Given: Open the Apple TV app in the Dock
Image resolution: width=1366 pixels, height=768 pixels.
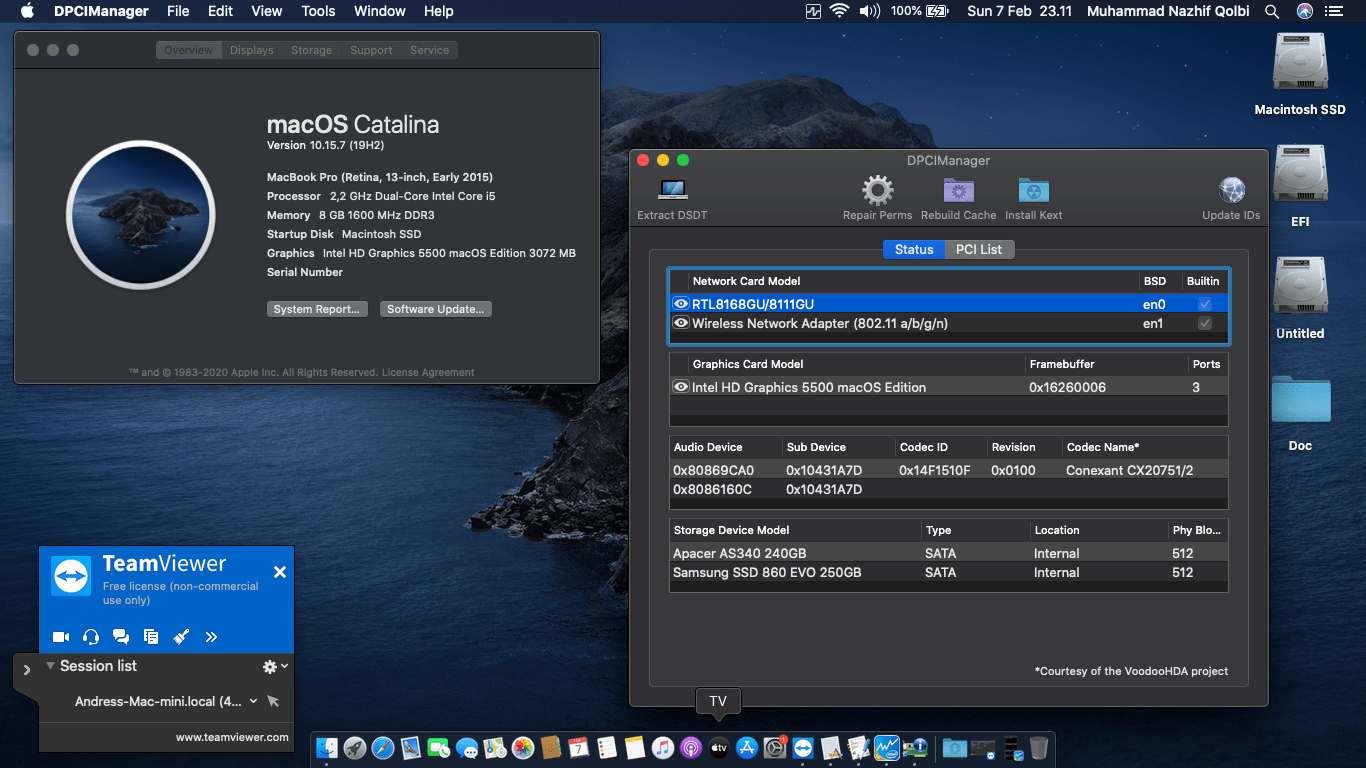Looking at the screenshot, I should tap(719, 747).
